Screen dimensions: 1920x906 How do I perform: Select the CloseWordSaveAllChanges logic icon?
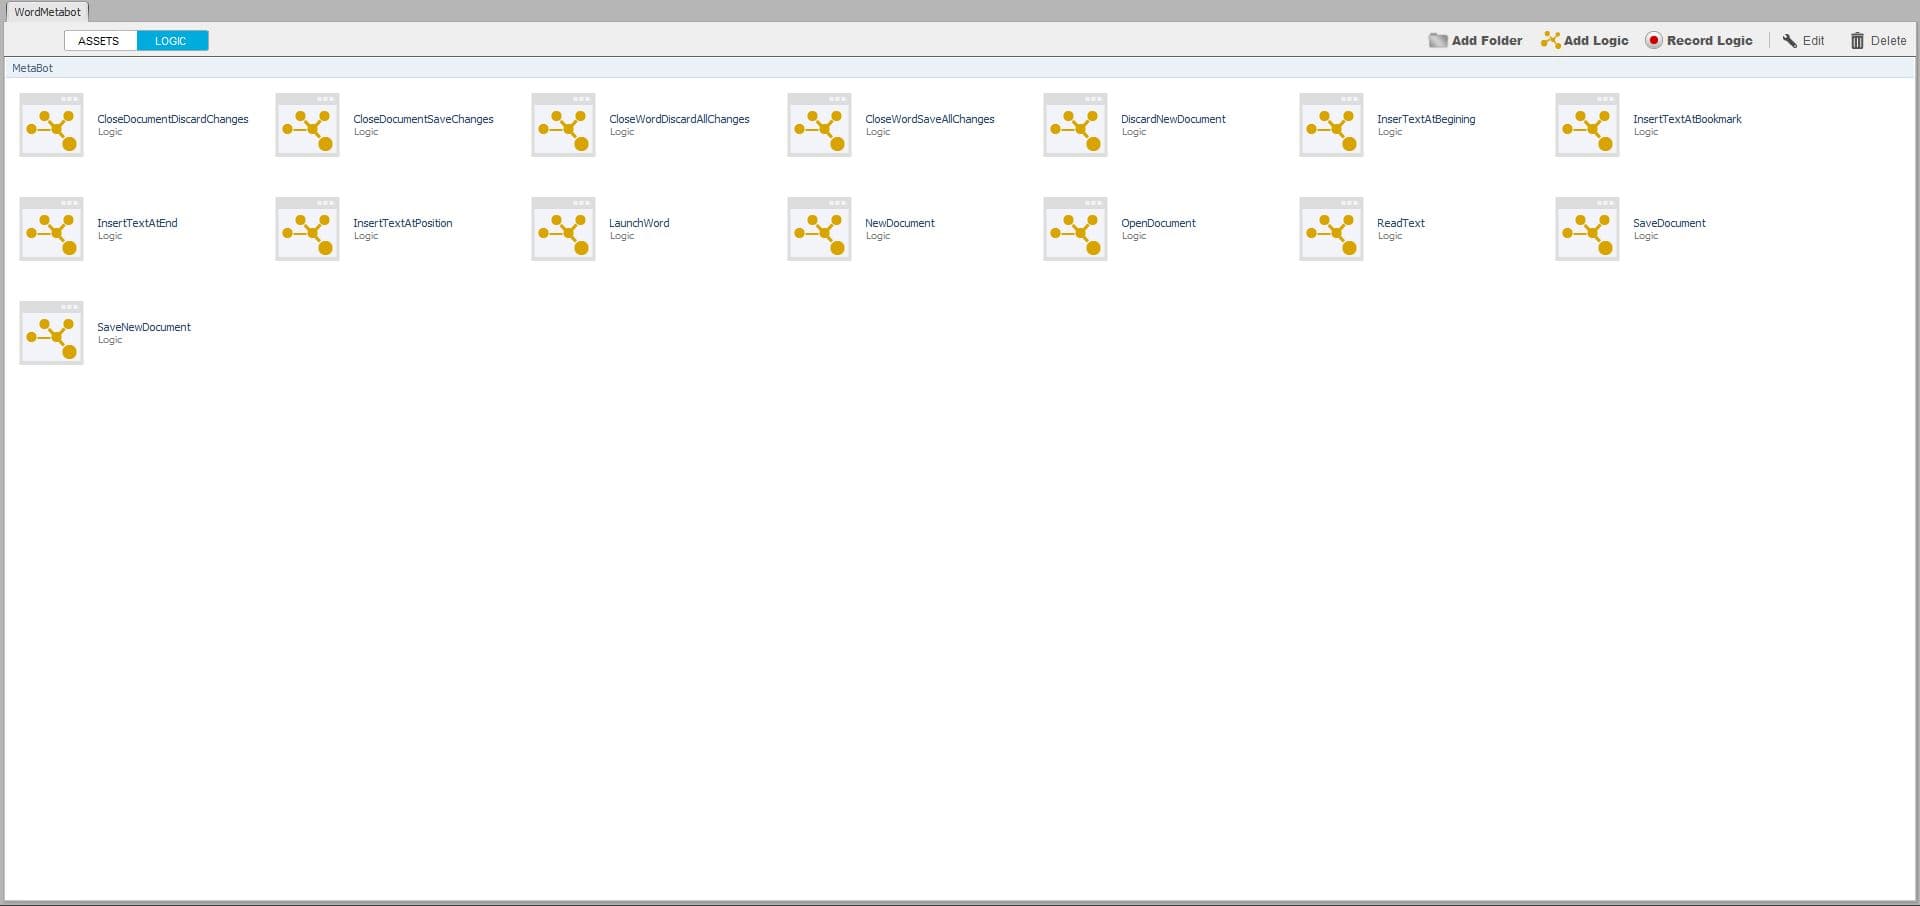click(819, 125)
